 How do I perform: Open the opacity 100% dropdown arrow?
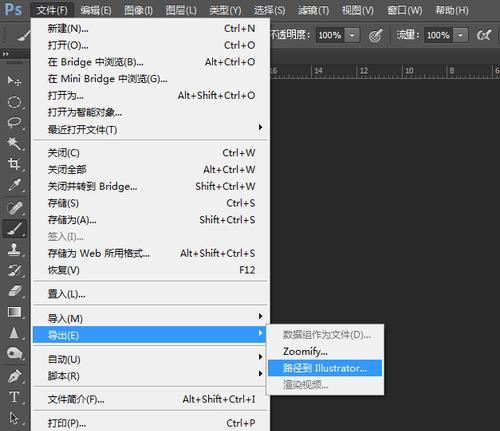(352, 35)
